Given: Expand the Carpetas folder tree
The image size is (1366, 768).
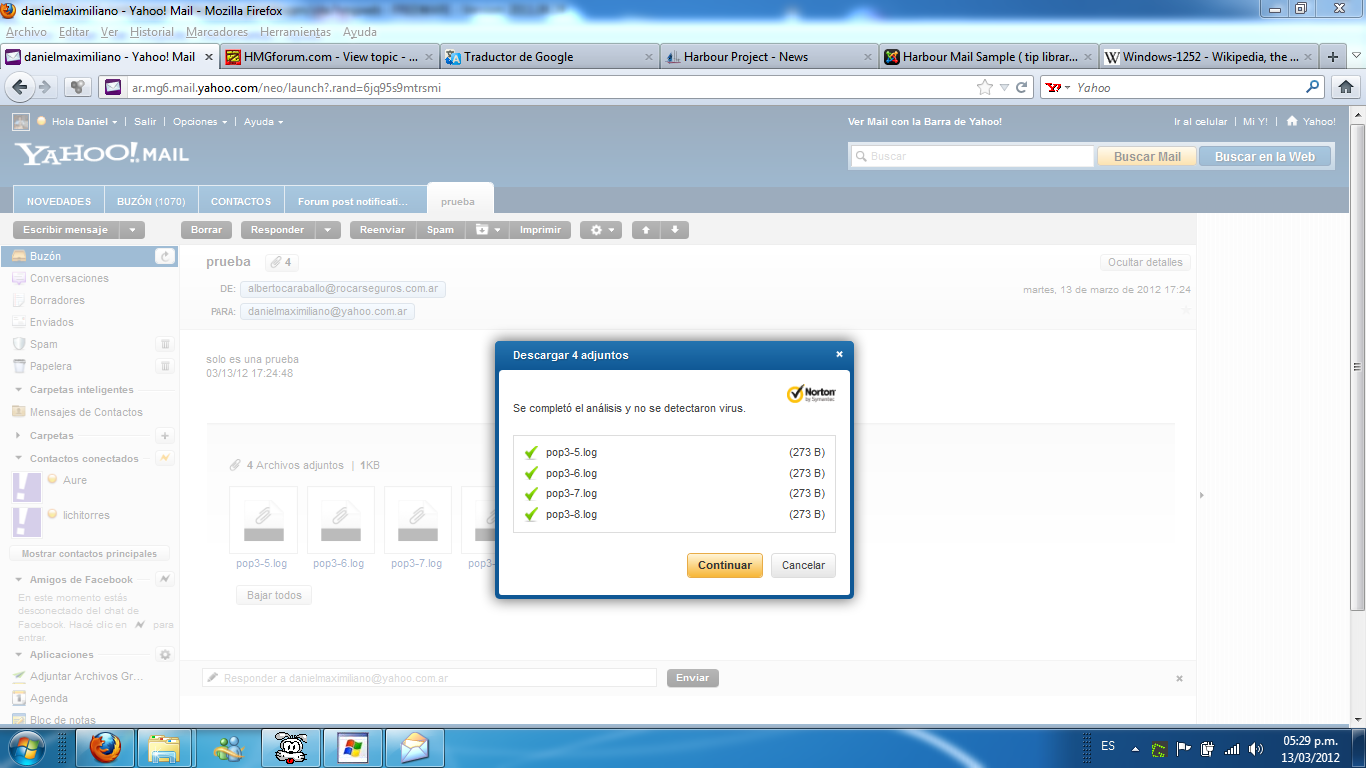Looking at the screenshot, I should click(19, 436).
